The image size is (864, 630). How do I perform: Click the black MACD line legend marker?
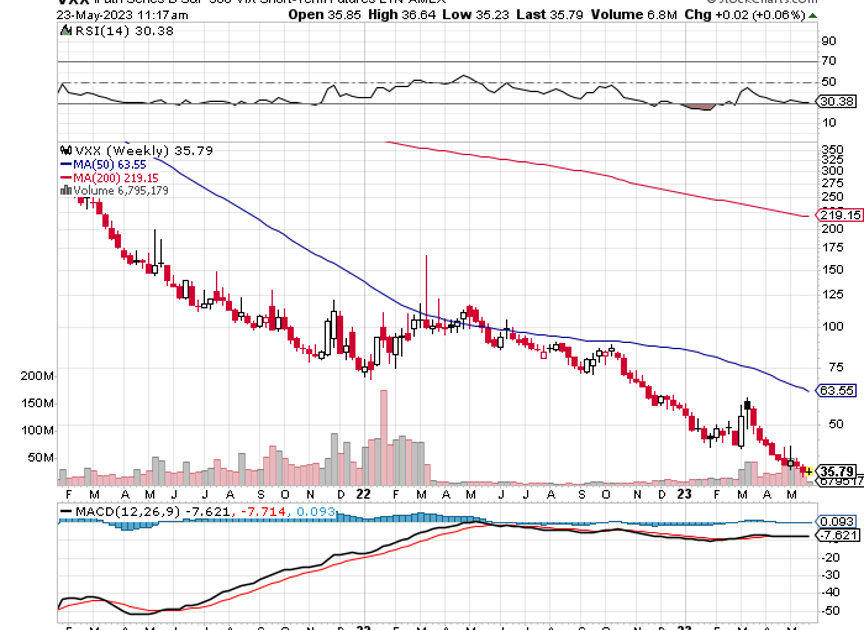[66, 511]
